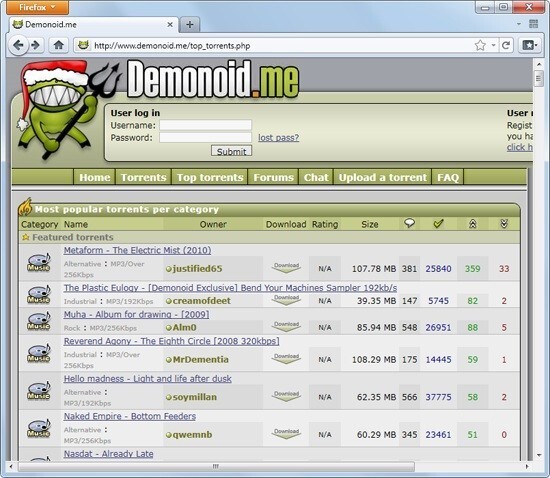Click the horizontal scrollbar thumb

pos(216,466)
